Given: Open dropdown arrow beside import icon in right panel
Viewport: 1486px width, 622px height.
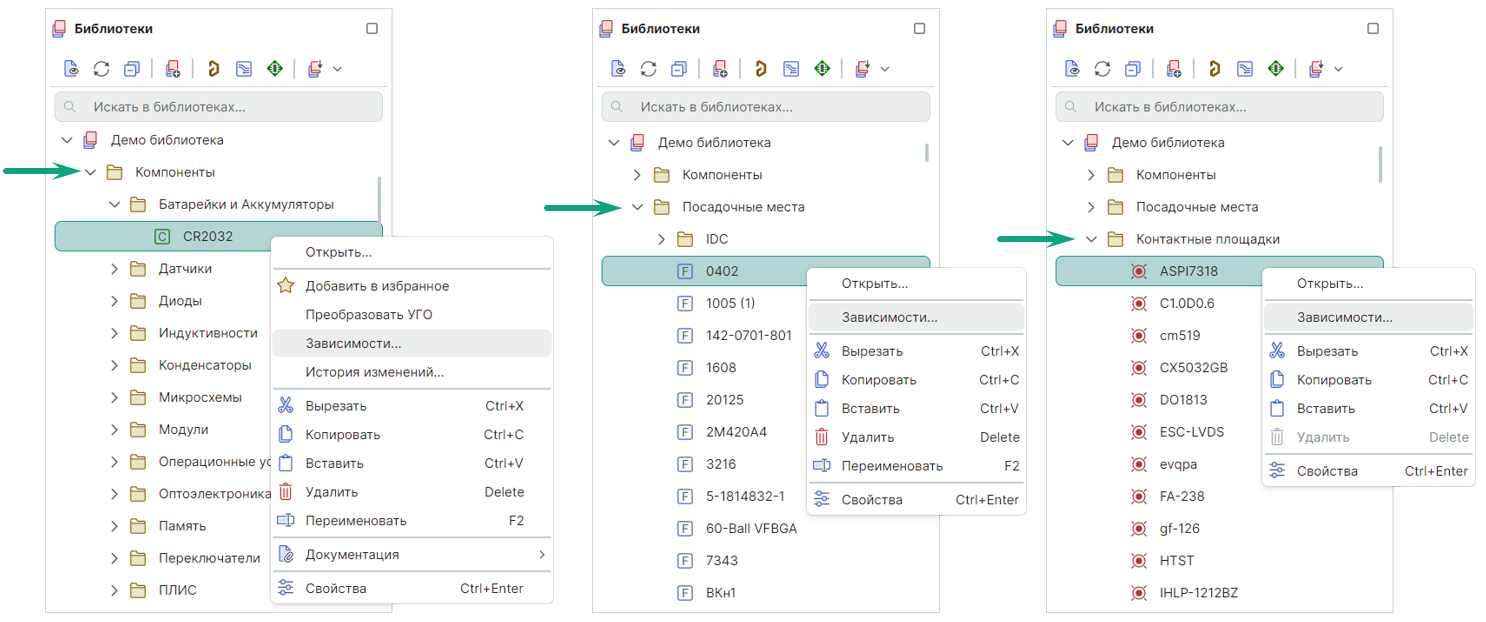Looking at the screenshot, I should [1338, 69].
